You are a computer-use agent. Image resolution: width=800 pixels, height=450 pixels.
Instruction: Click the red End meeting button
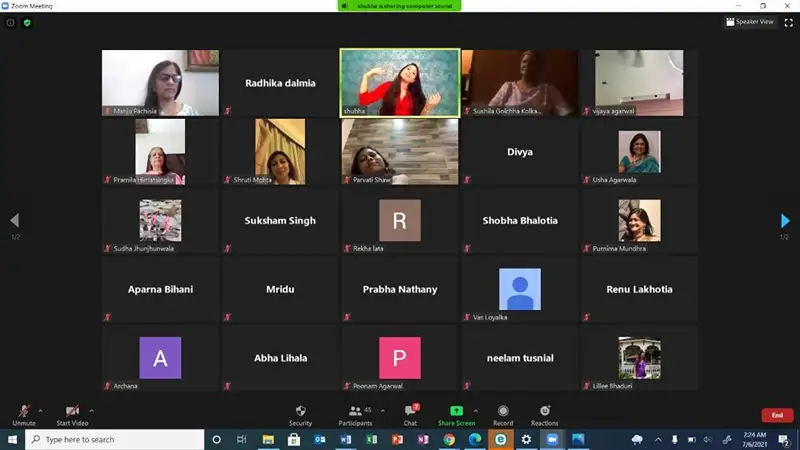click(776, 415)
